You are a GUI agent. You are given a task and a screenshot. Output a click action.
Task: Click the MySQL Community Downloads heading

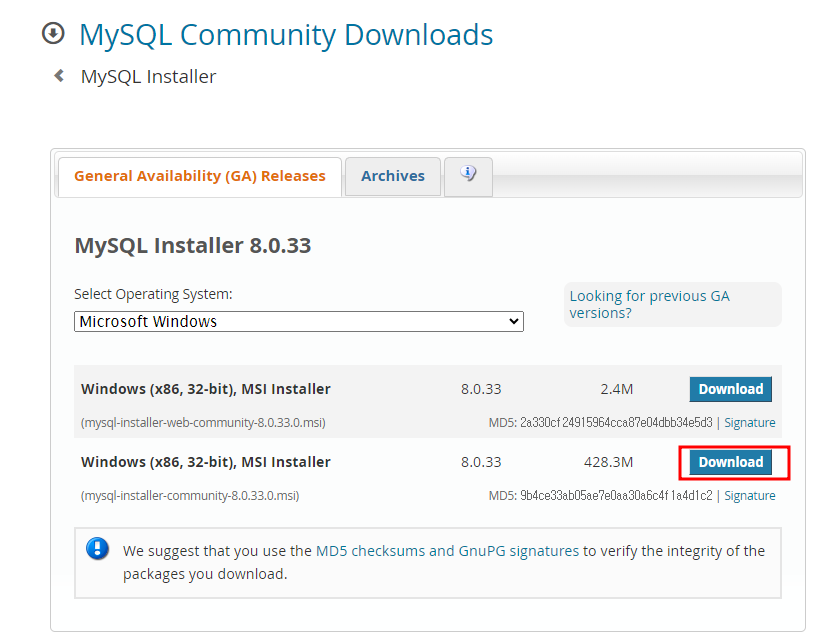[x=286, y=35]
